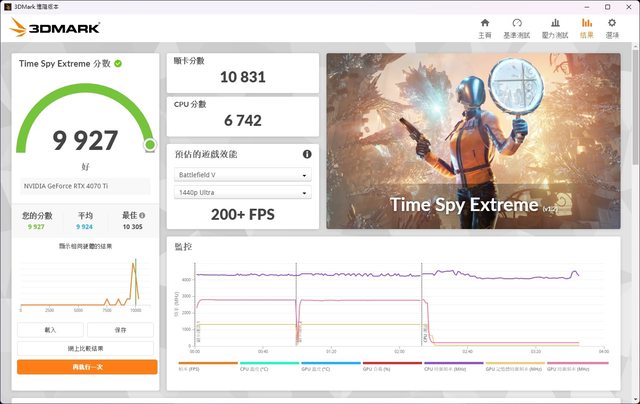640x404 pixels.
Task: Click the Load (載入) button
Action: pos(50,329)
